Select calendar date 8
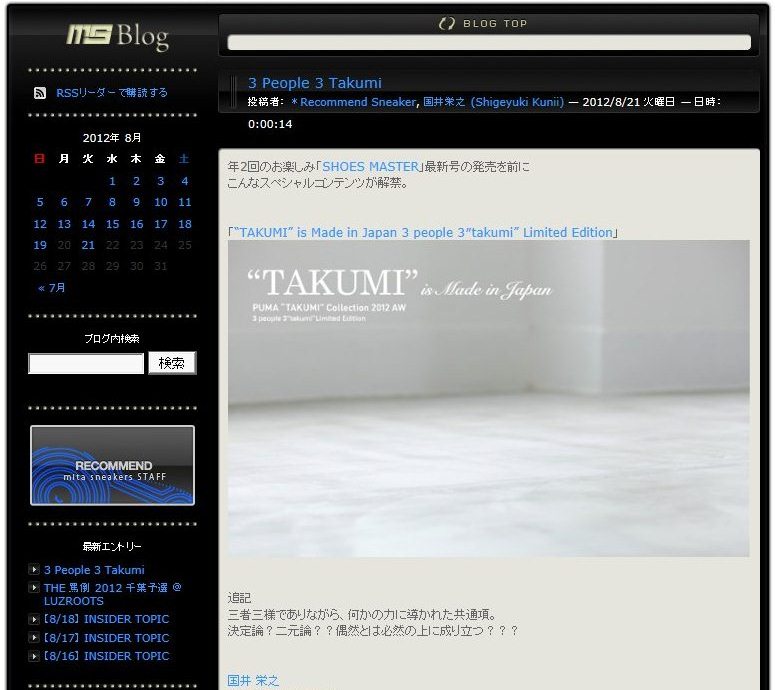Viewport: 775px width, 690px height. tap(112, 202)
